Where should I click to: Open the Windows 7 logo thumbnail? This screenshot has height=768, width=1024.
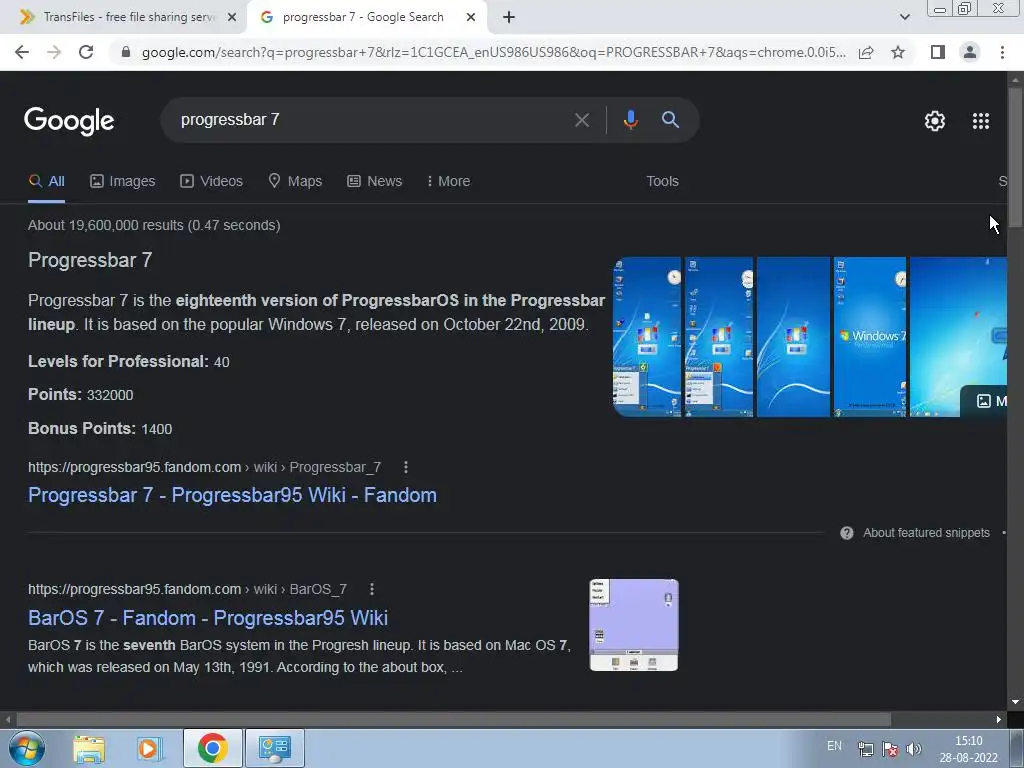click(870, 337)
